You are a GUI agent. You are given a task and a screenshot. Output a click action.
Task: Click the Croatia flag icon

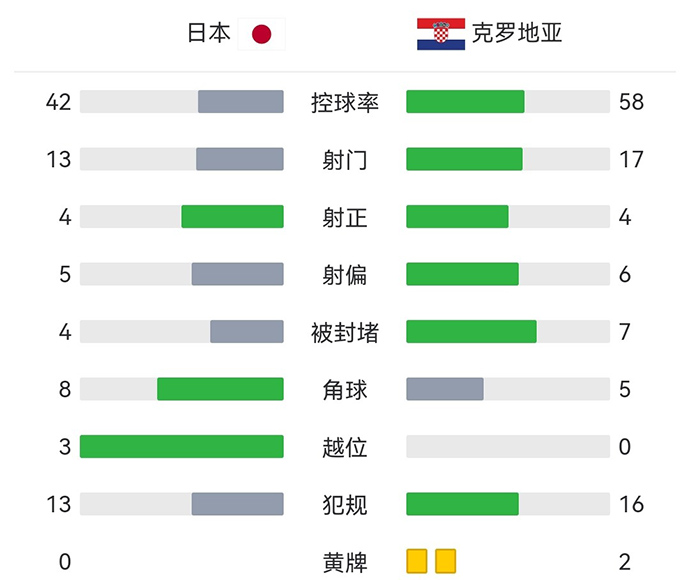coord(441,34)
